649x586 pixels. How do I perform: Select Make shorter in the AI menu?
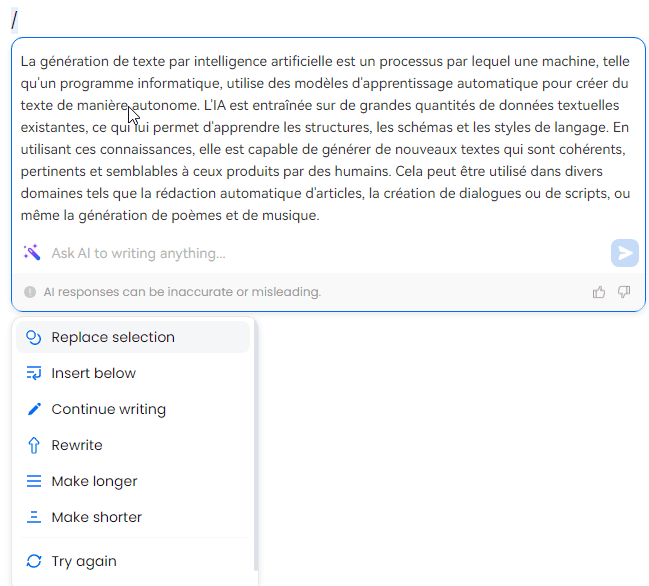coord(133,517)
